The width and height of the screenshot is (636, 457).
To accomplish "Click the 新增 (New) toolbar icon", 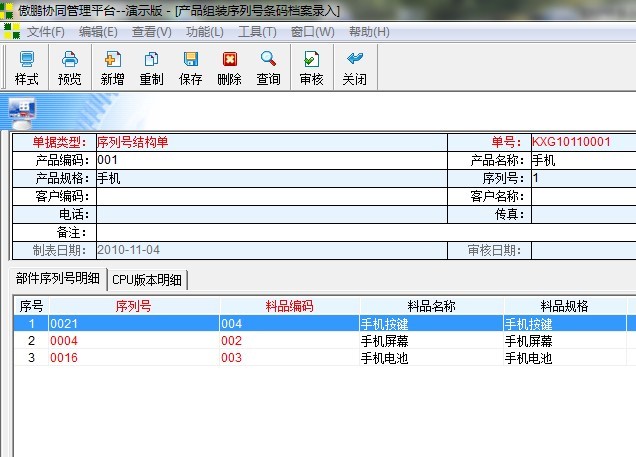I will (x=113, y=68).
